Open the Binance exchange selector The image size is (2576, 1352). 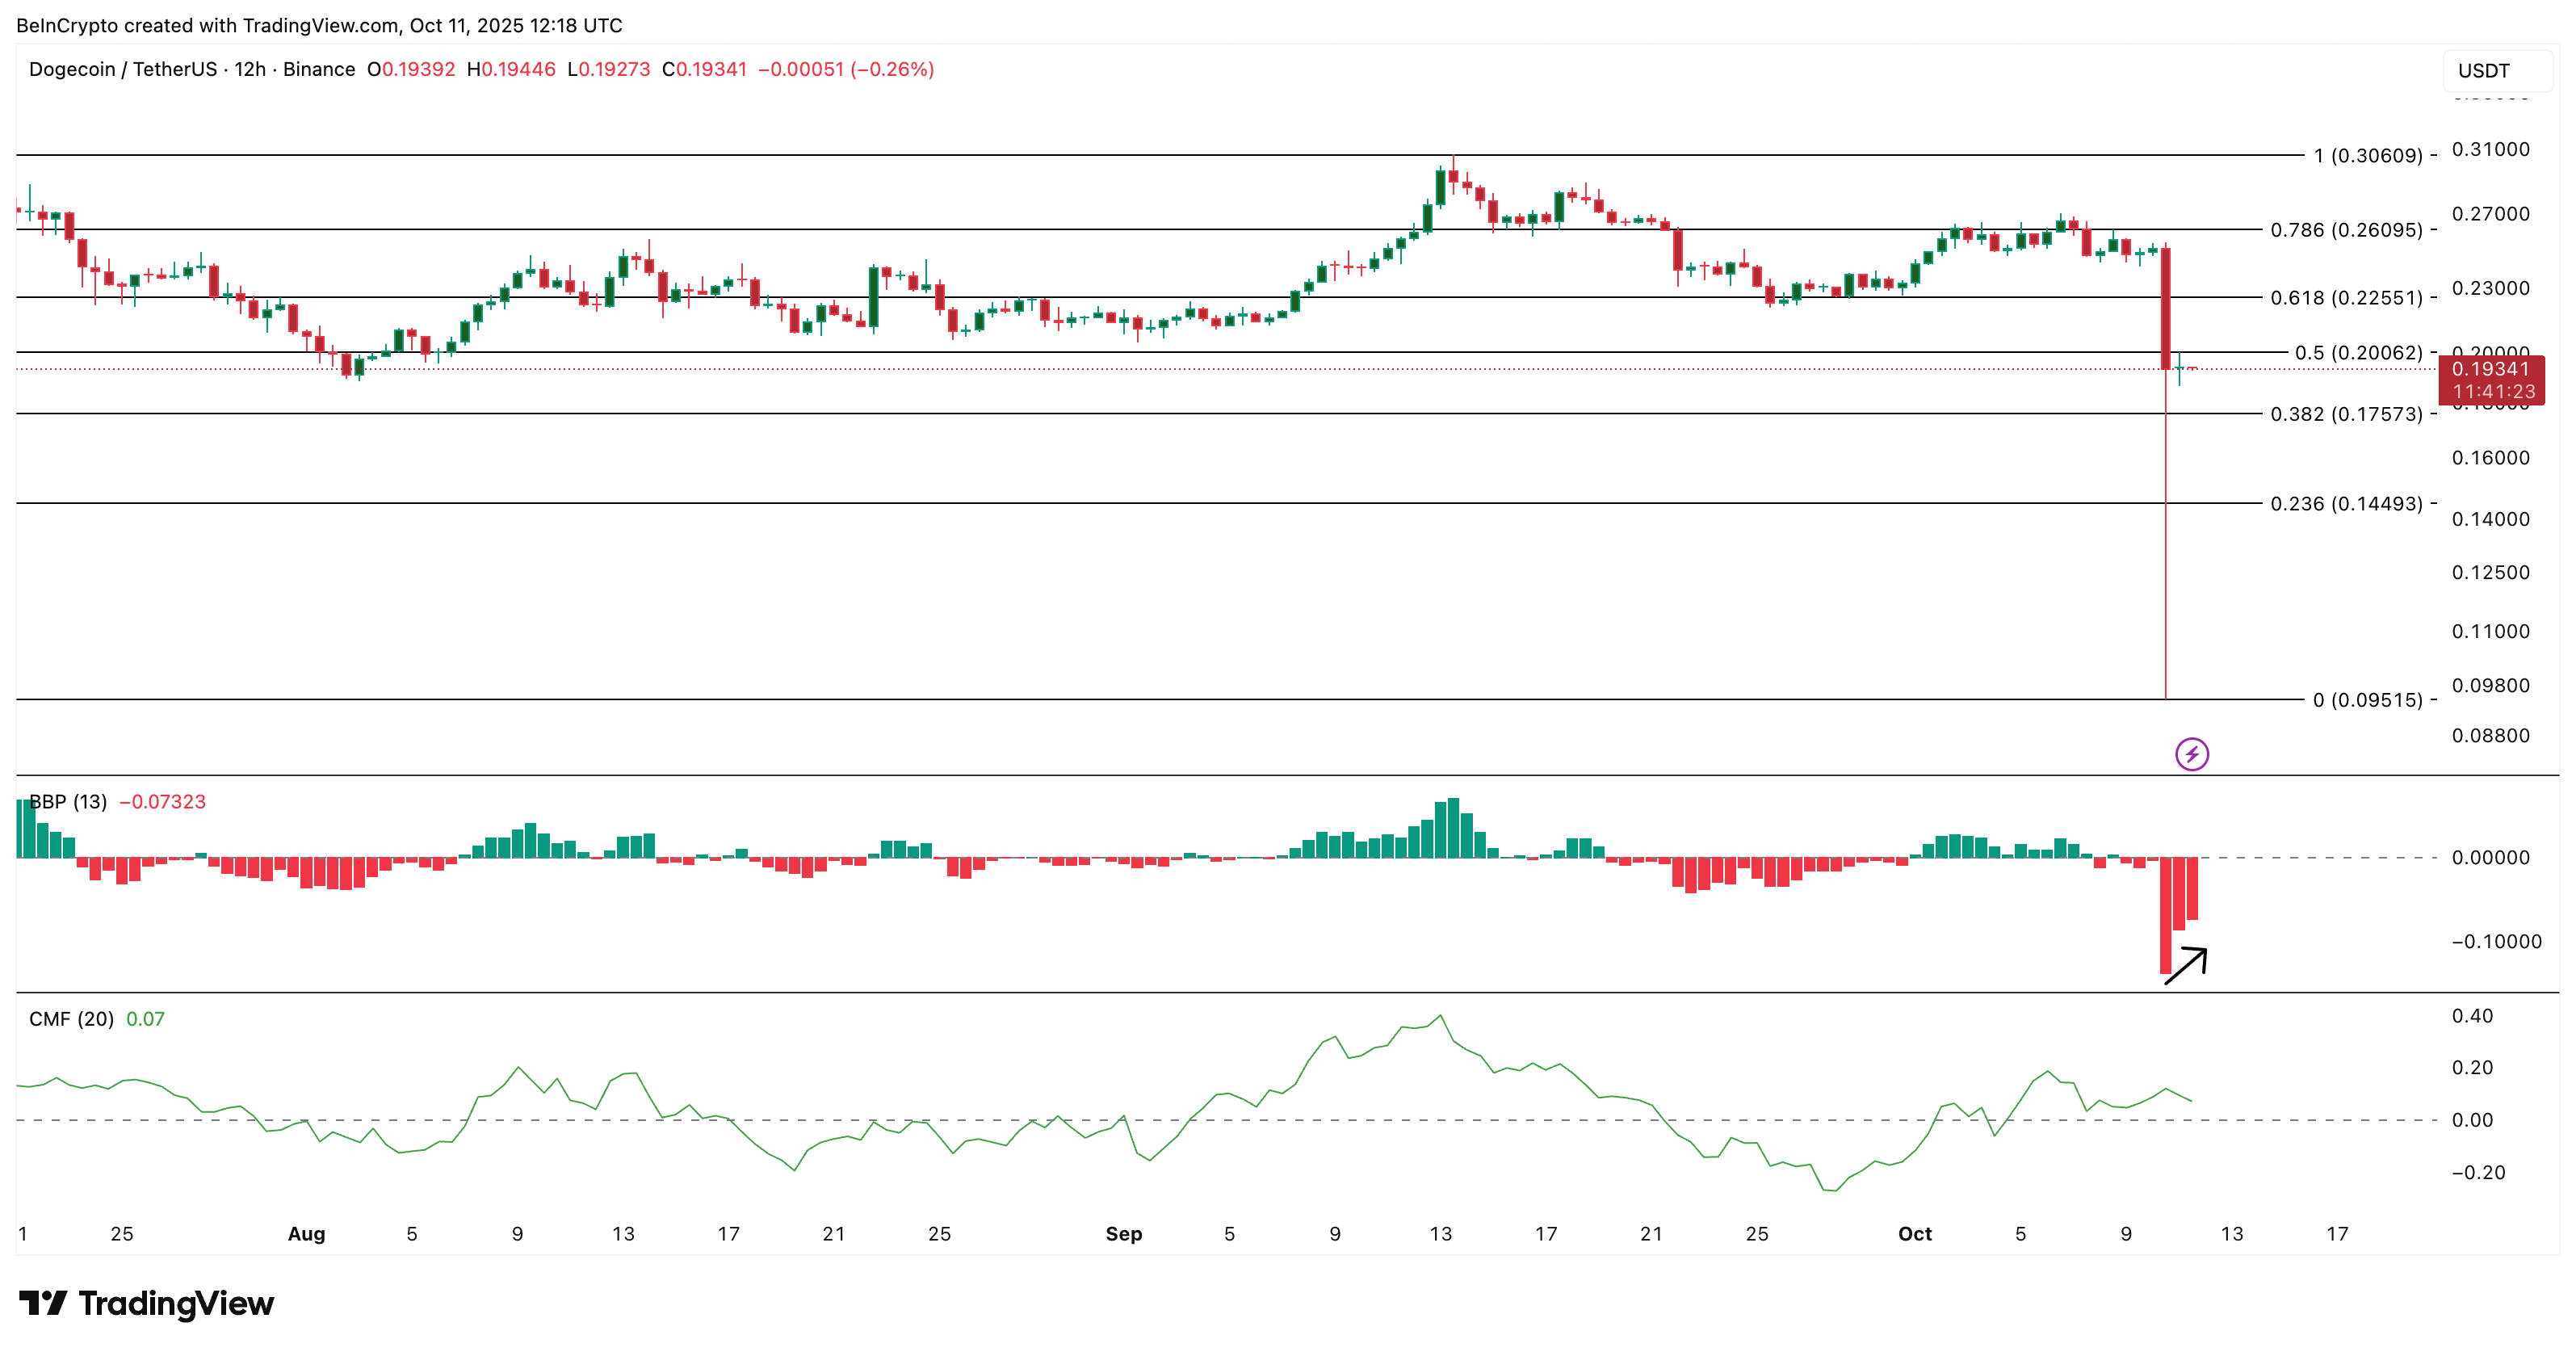click(318, 69)
